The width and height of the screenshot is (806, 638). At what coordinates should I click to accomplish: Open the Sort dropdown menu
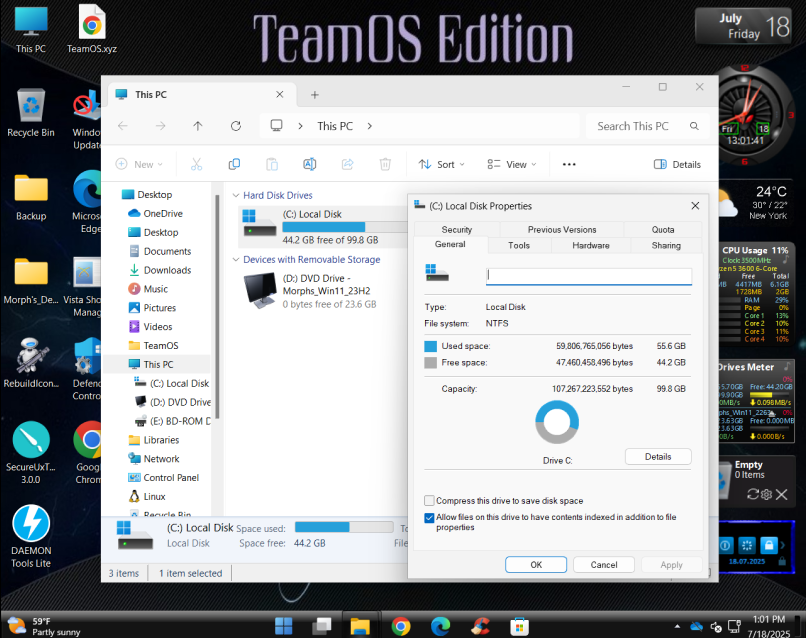point(441,165)
